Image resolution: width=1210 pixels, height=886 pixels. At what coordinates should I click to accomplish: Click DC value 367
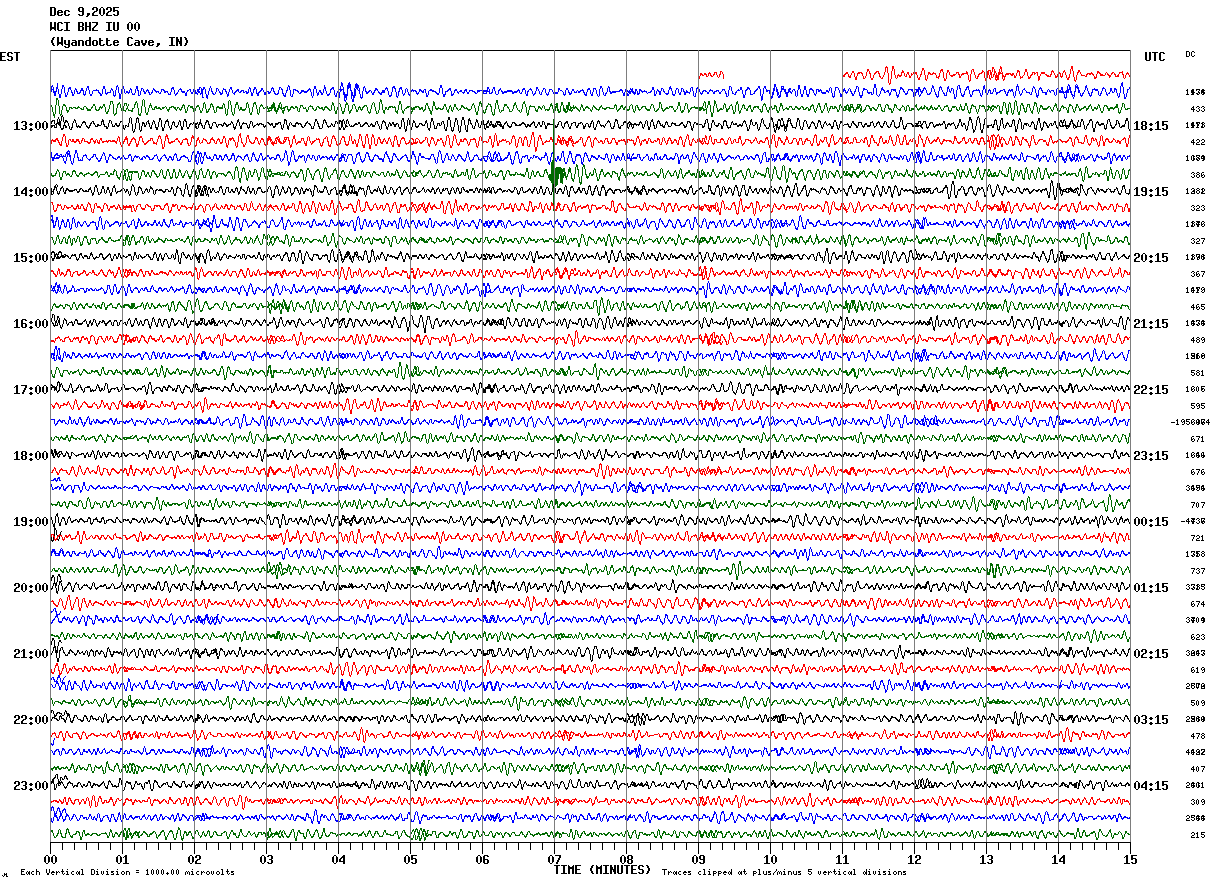pos(1197,274)
